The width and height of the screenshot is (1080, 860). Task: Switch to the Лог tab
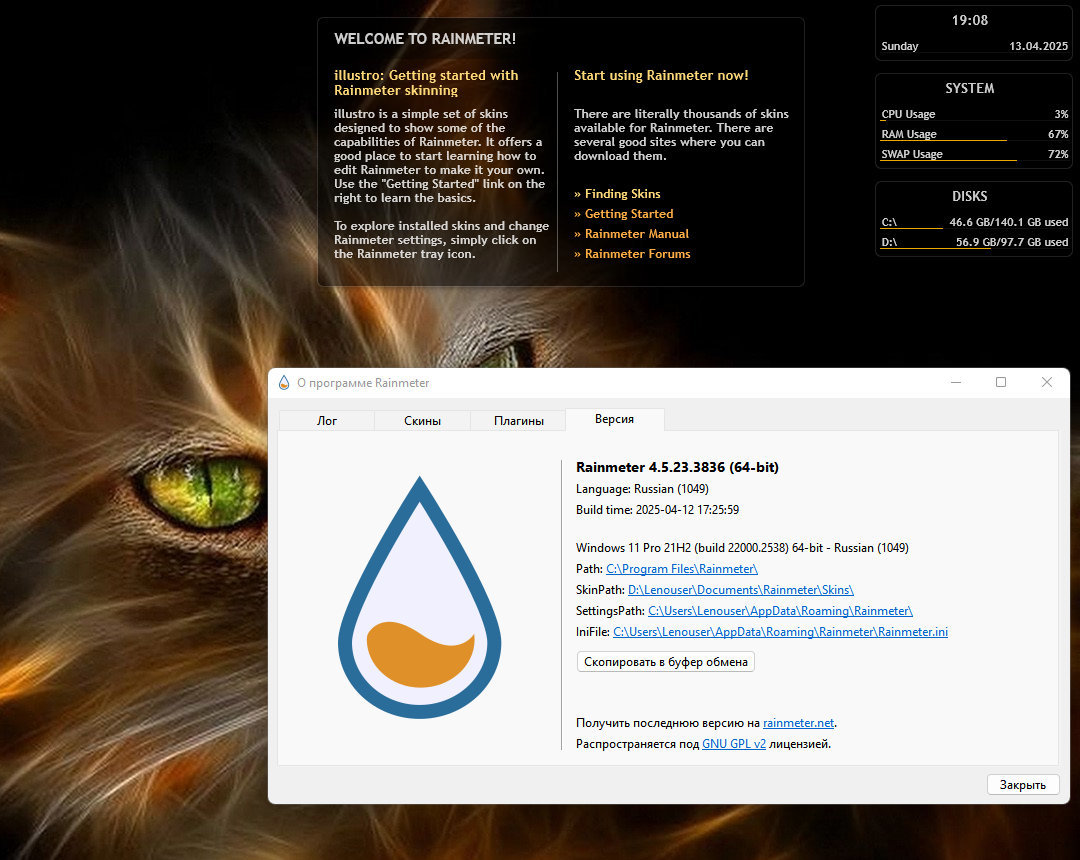[x=327, y=421]
